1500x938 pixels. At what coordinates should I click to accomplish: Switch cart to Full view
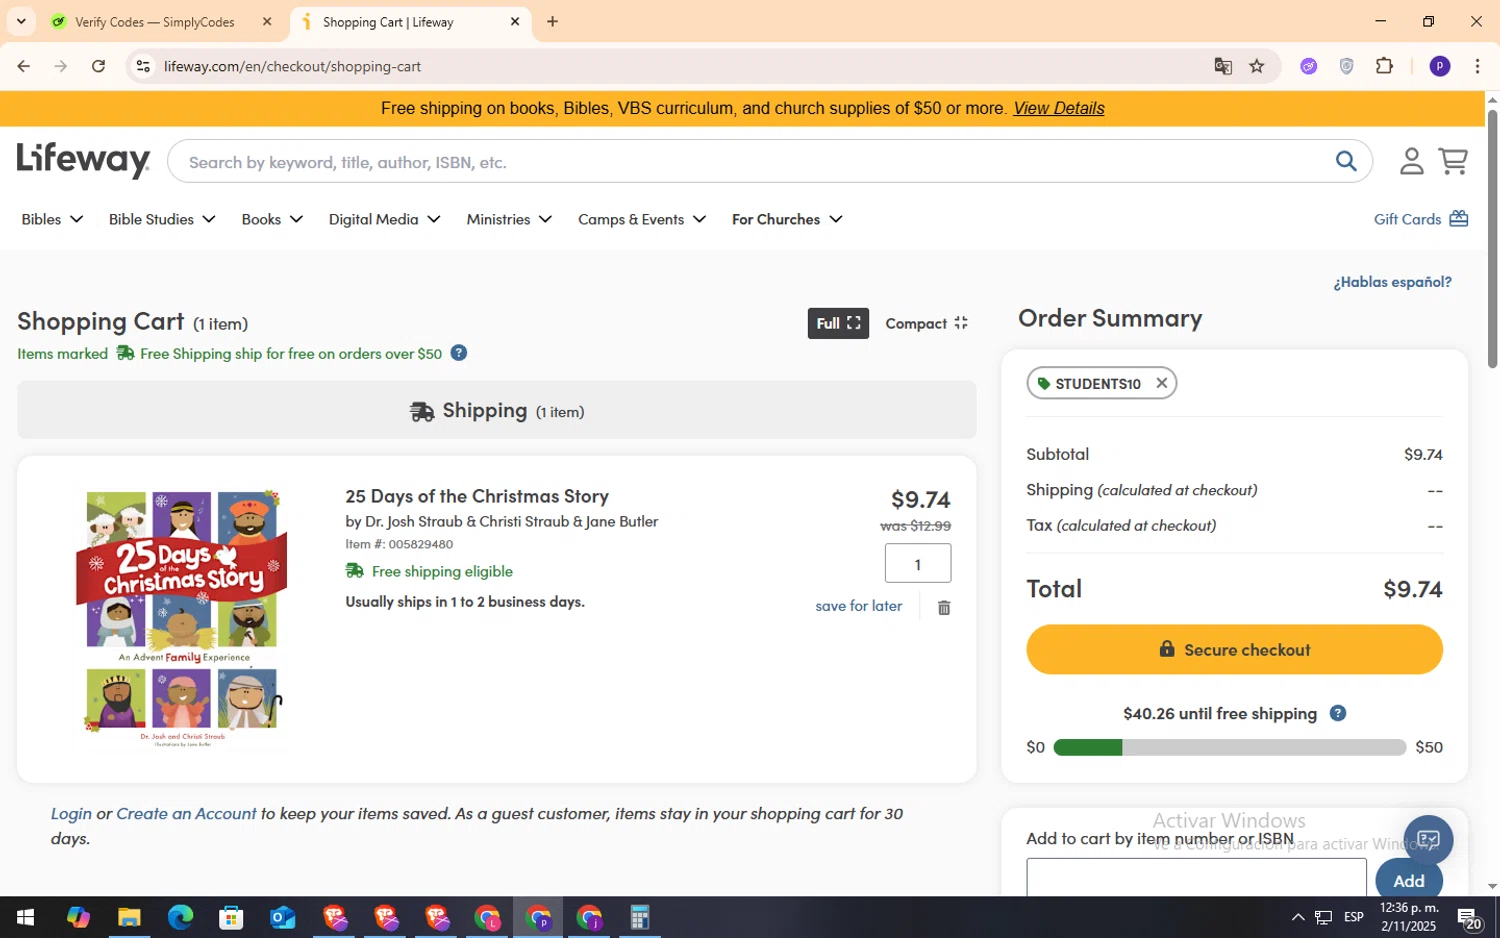coord(838,323)
